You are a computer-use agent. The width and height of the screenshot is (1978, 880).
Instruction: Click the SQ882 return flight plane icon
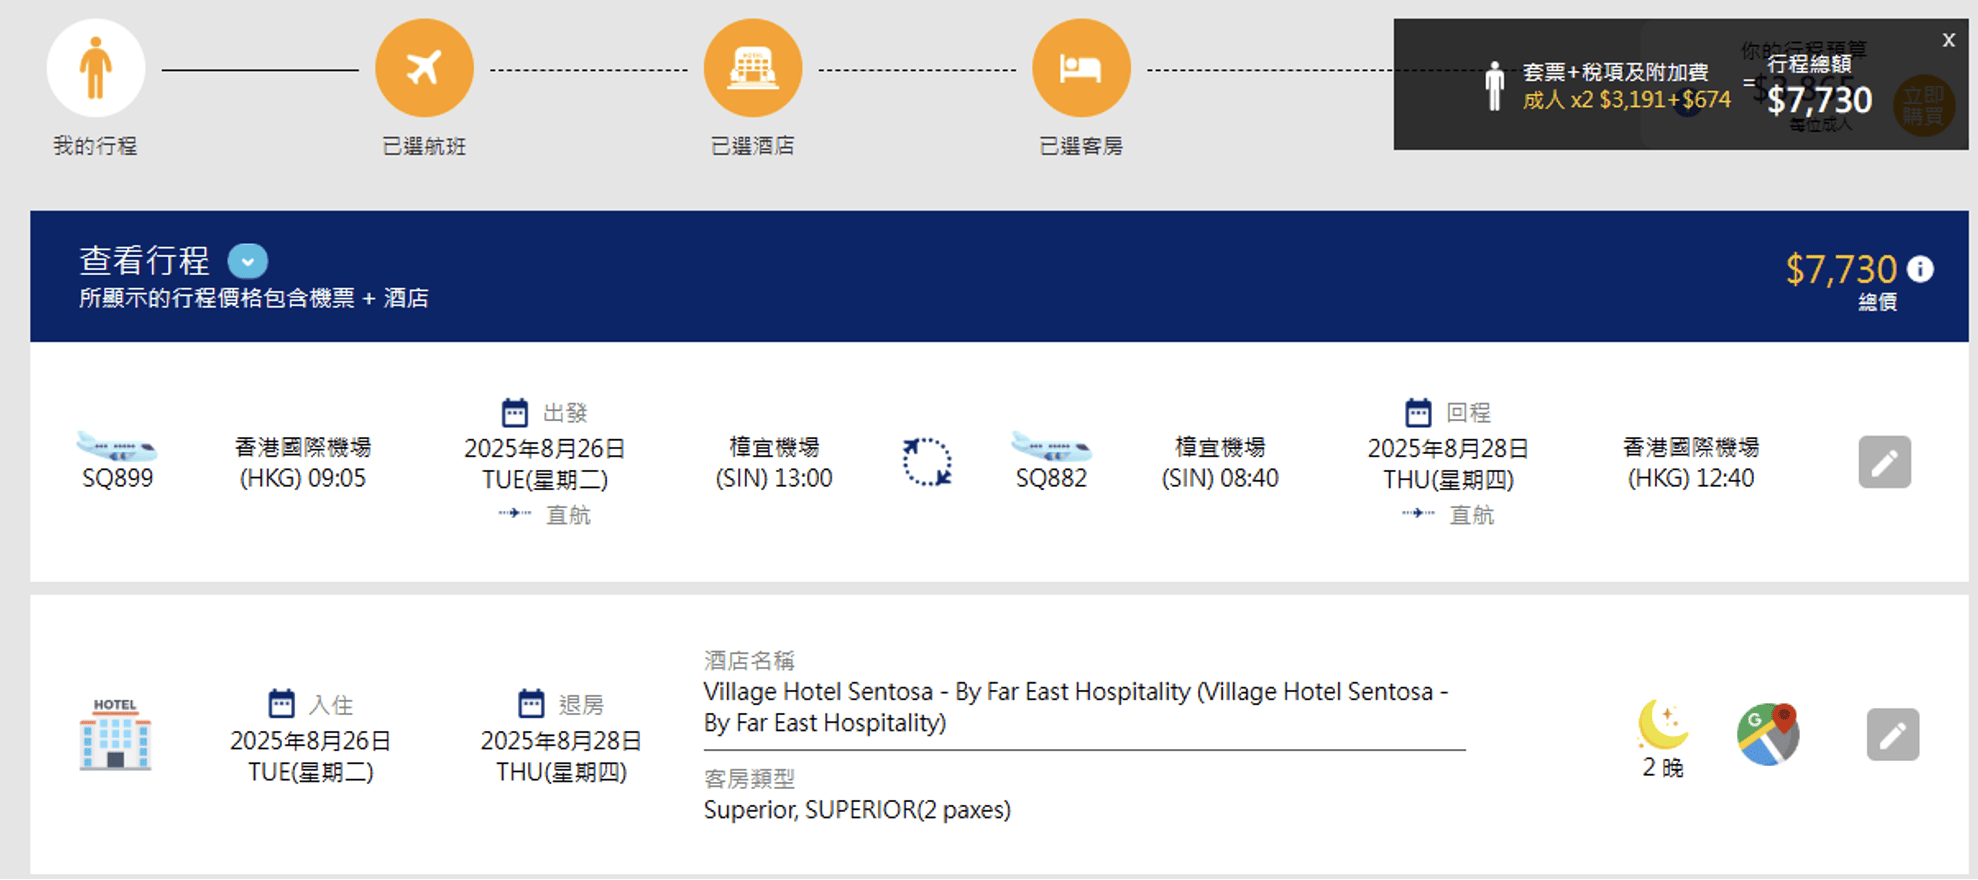[1051, 446]
